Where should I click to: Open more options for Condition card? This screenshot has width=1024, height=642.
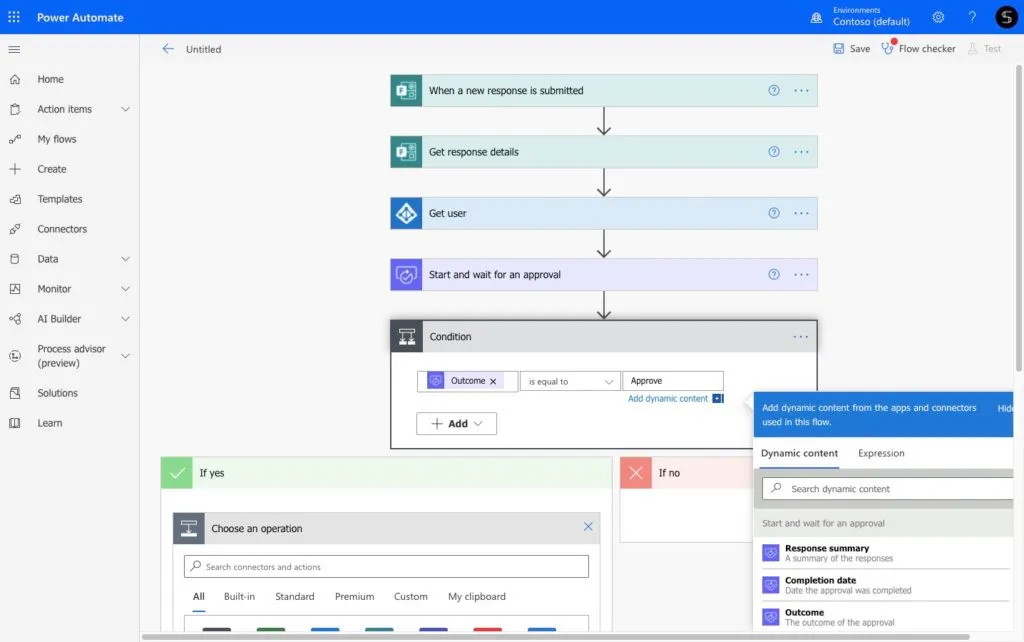click(x=801, y=337)
